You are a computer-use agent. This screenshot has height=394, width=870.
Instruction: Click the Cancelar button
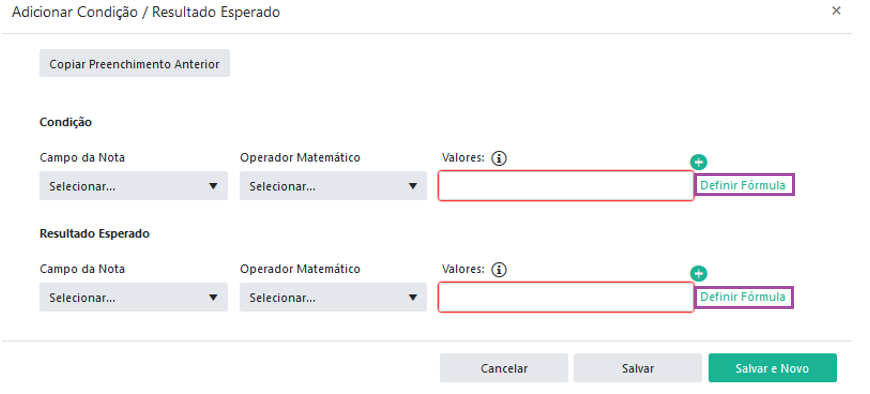pyautogui.click(x=504, y=368)
